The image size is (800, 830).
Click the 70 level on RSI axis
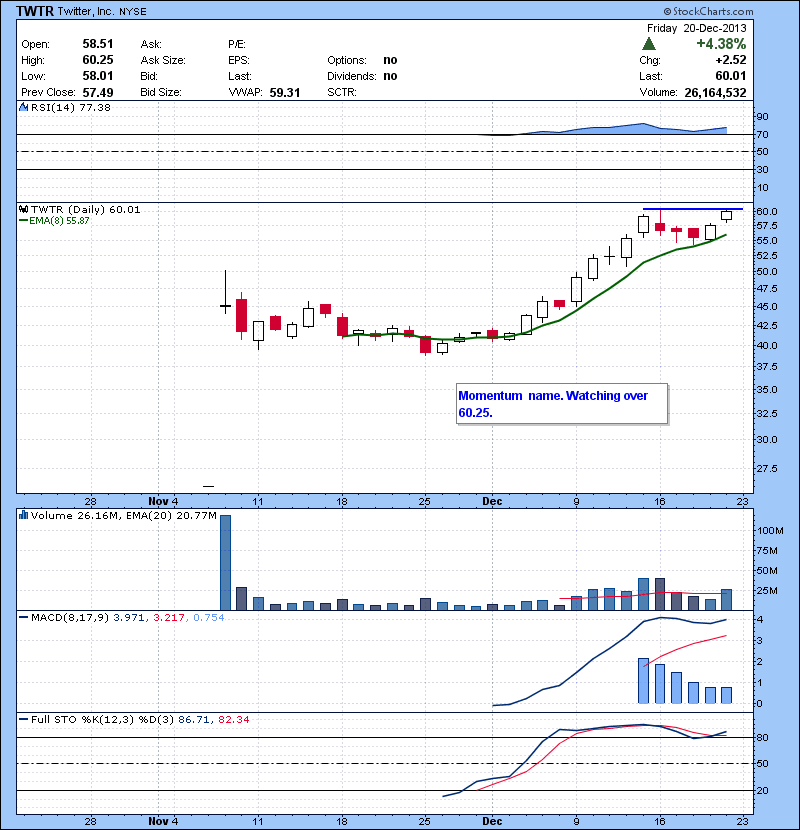point(762,134)
